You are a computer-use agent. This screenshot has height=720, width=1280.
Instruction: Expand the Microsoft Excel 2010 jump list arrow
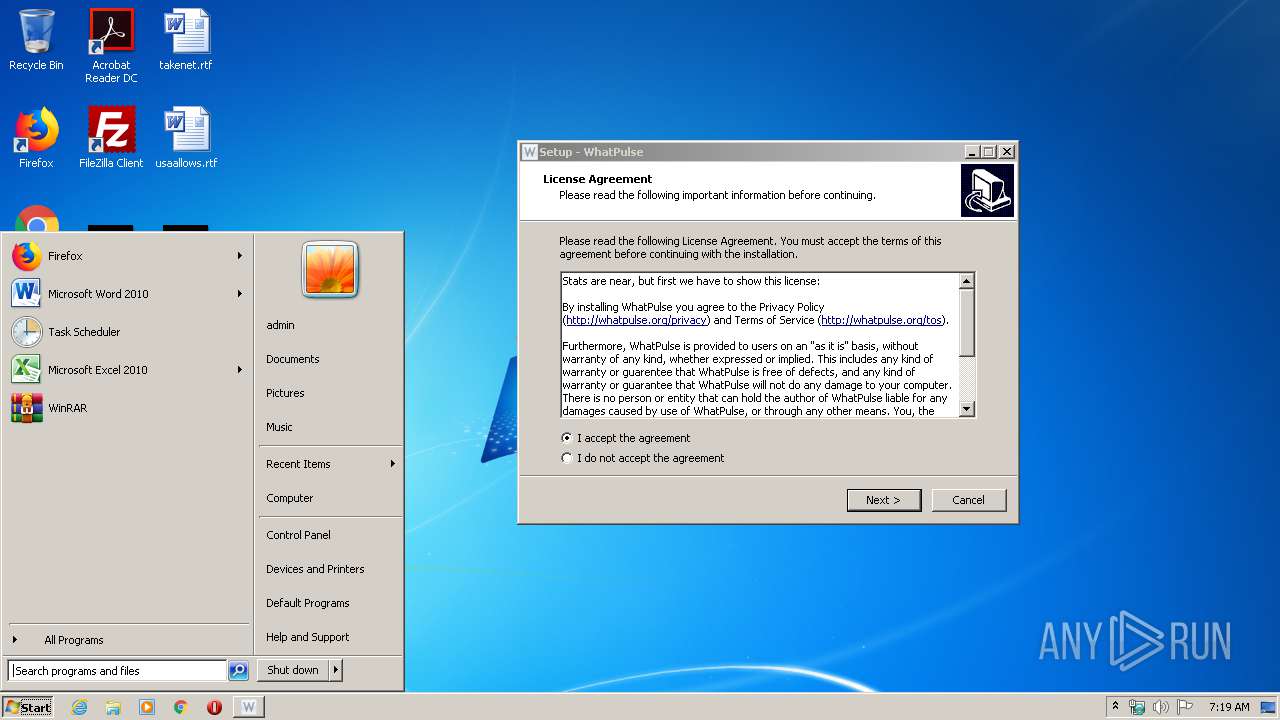tap(240, 370)
